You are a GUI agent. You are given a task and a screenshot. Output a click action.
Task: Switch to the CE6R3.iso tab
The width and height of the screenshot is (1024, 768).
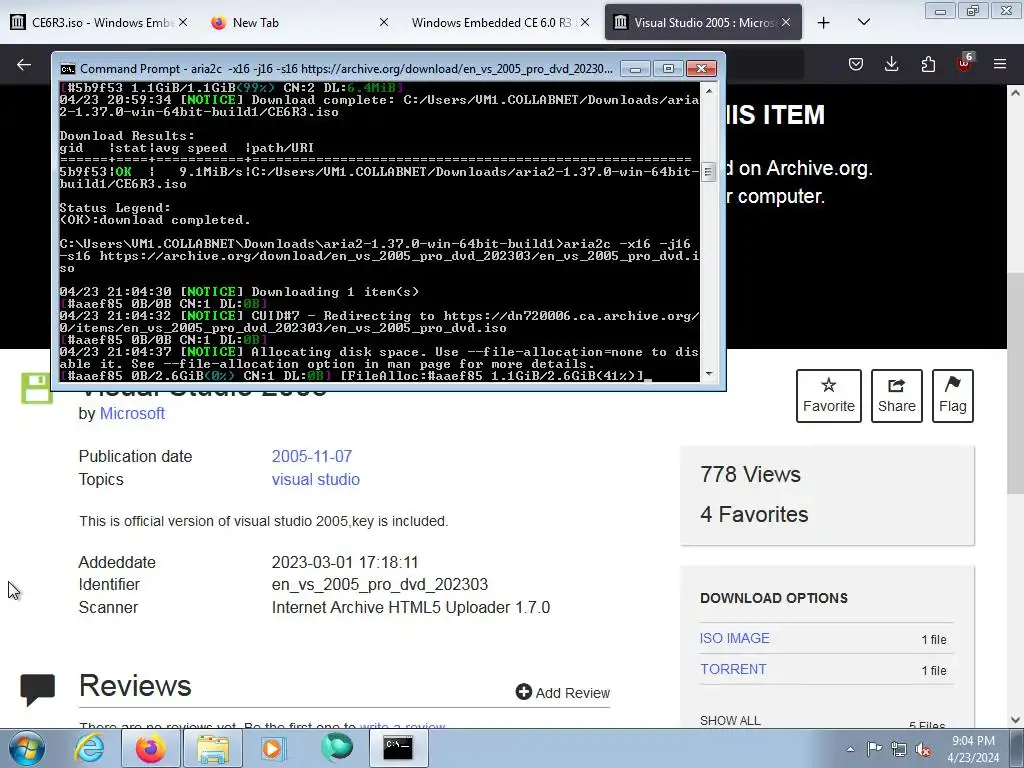point(98,22)
